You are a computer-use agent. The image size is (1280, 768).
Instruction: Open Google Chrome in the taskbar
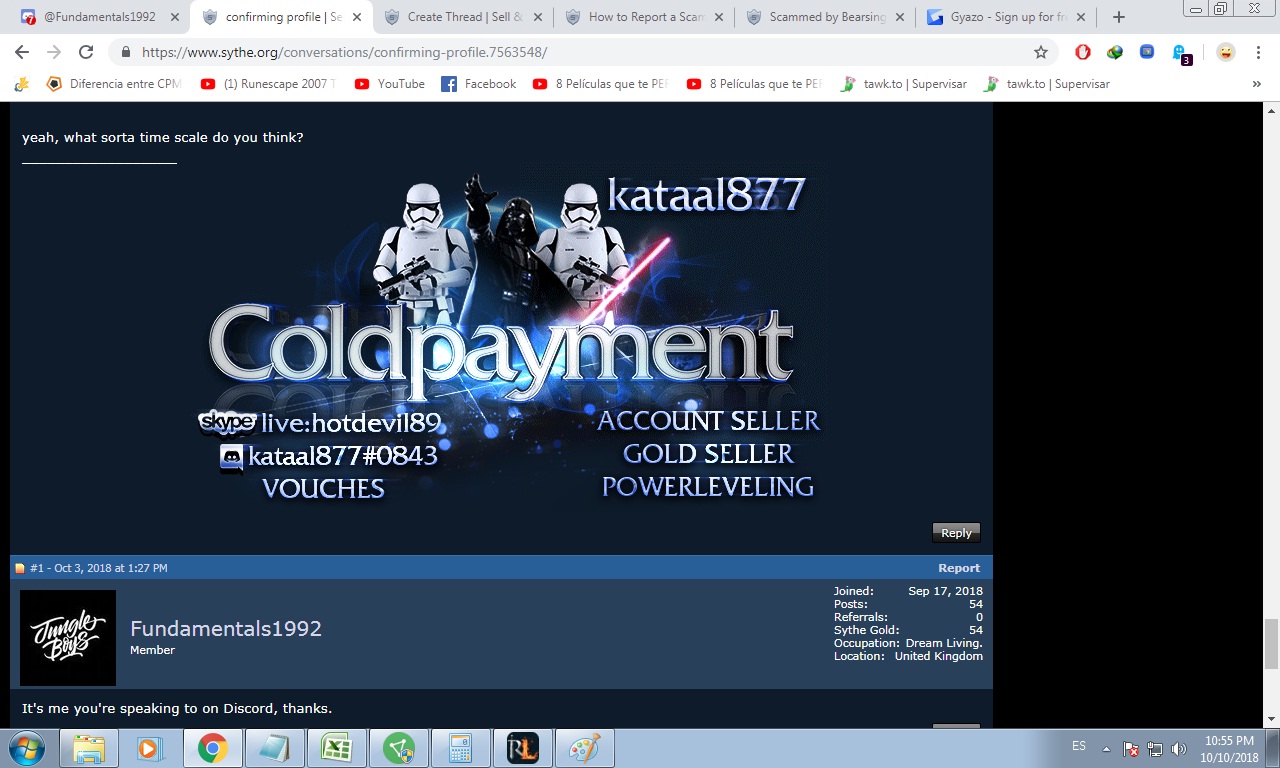point(212,749)
